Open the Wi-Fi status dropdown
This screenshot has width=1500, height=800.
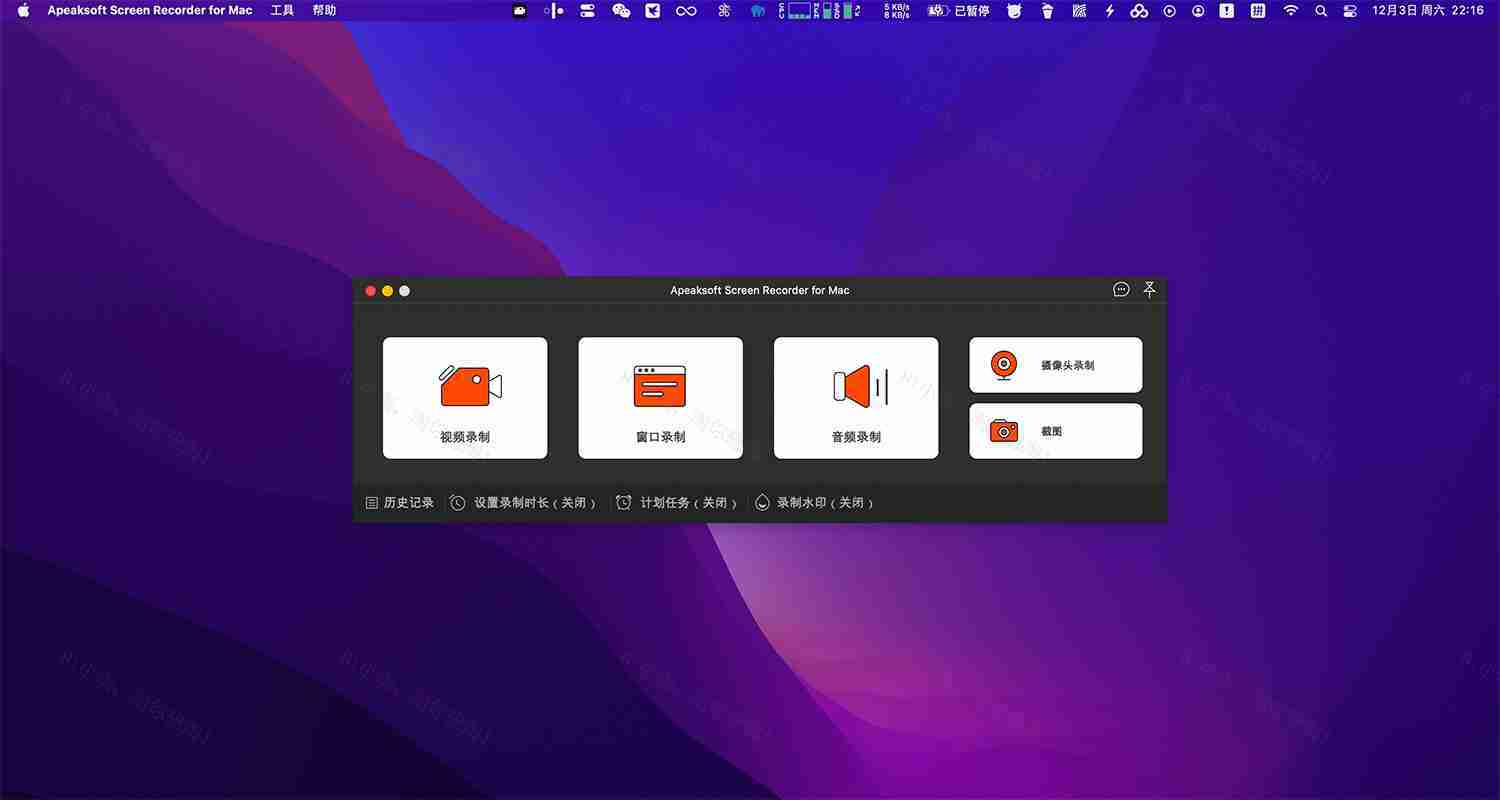coord(1290,11)
